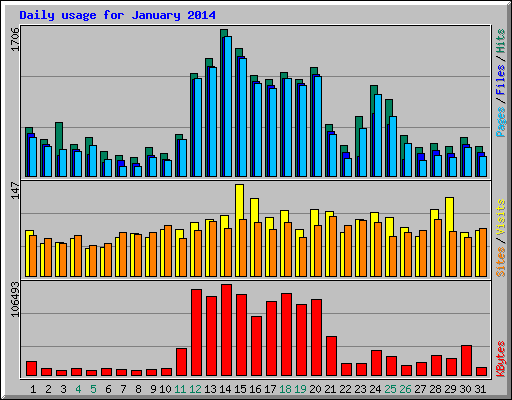Screen dimensions: 512x400
Task: Click green day label 11
Action: pos(180,389)
